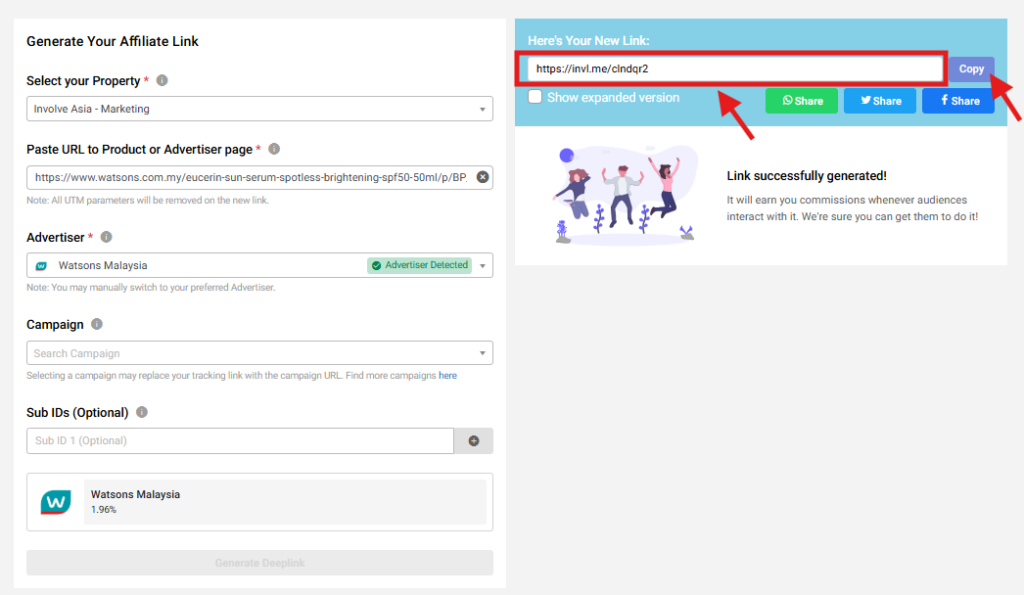
Task: Add another Sub ID with plus icon
Action: (473, 441)
